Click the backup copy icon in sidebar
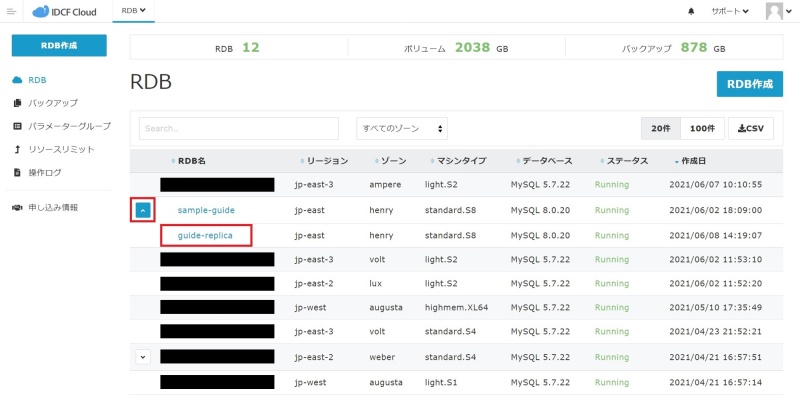The width and height of the screenshot is (800, 395). (17, 103)
